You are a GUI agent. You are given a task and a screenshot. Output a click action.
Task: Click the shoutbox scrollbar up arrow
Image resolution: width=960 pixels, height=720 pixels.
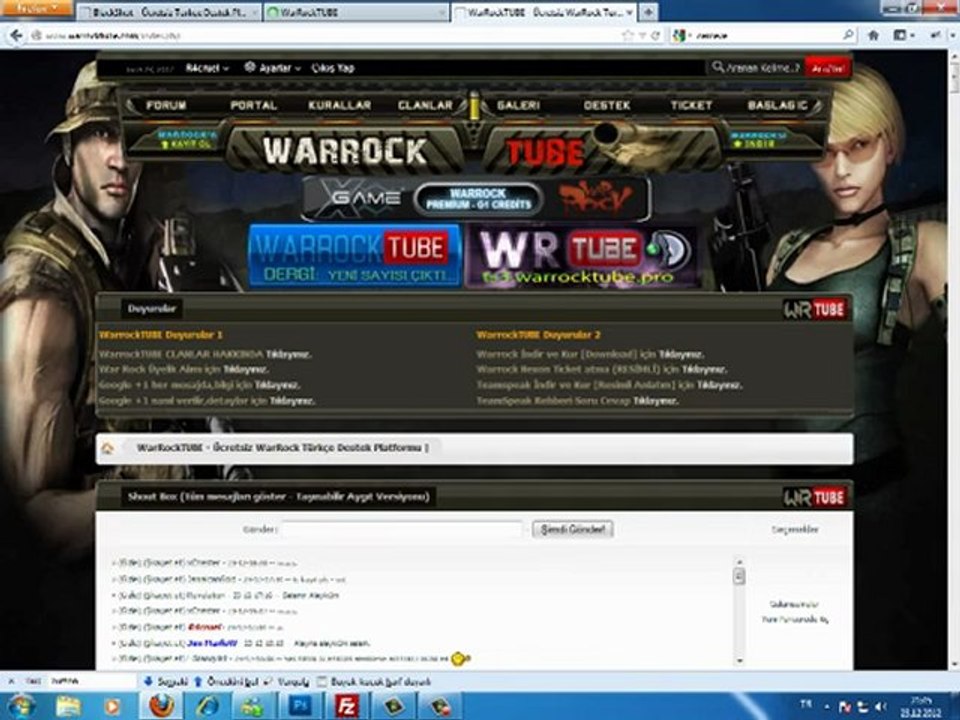point(740,561)
